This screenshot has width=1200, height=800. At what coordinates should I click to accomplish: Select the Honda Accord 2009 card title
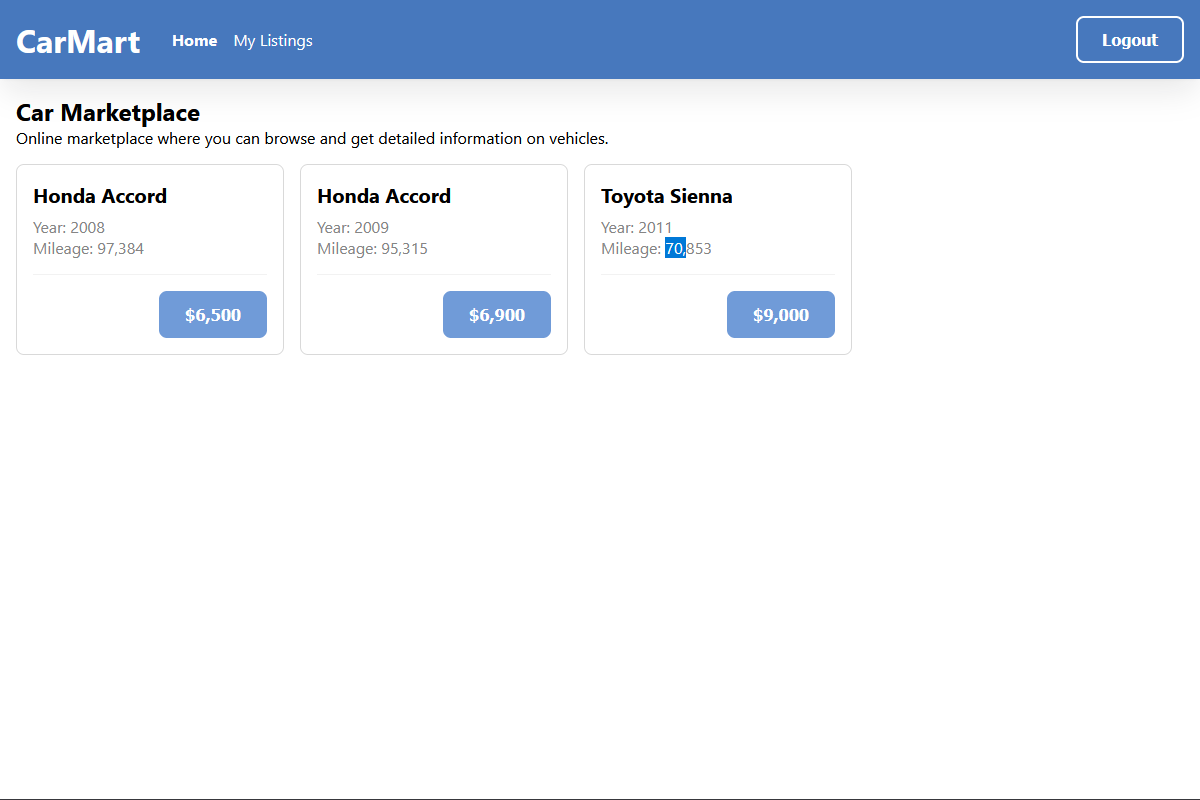(384, 196)
